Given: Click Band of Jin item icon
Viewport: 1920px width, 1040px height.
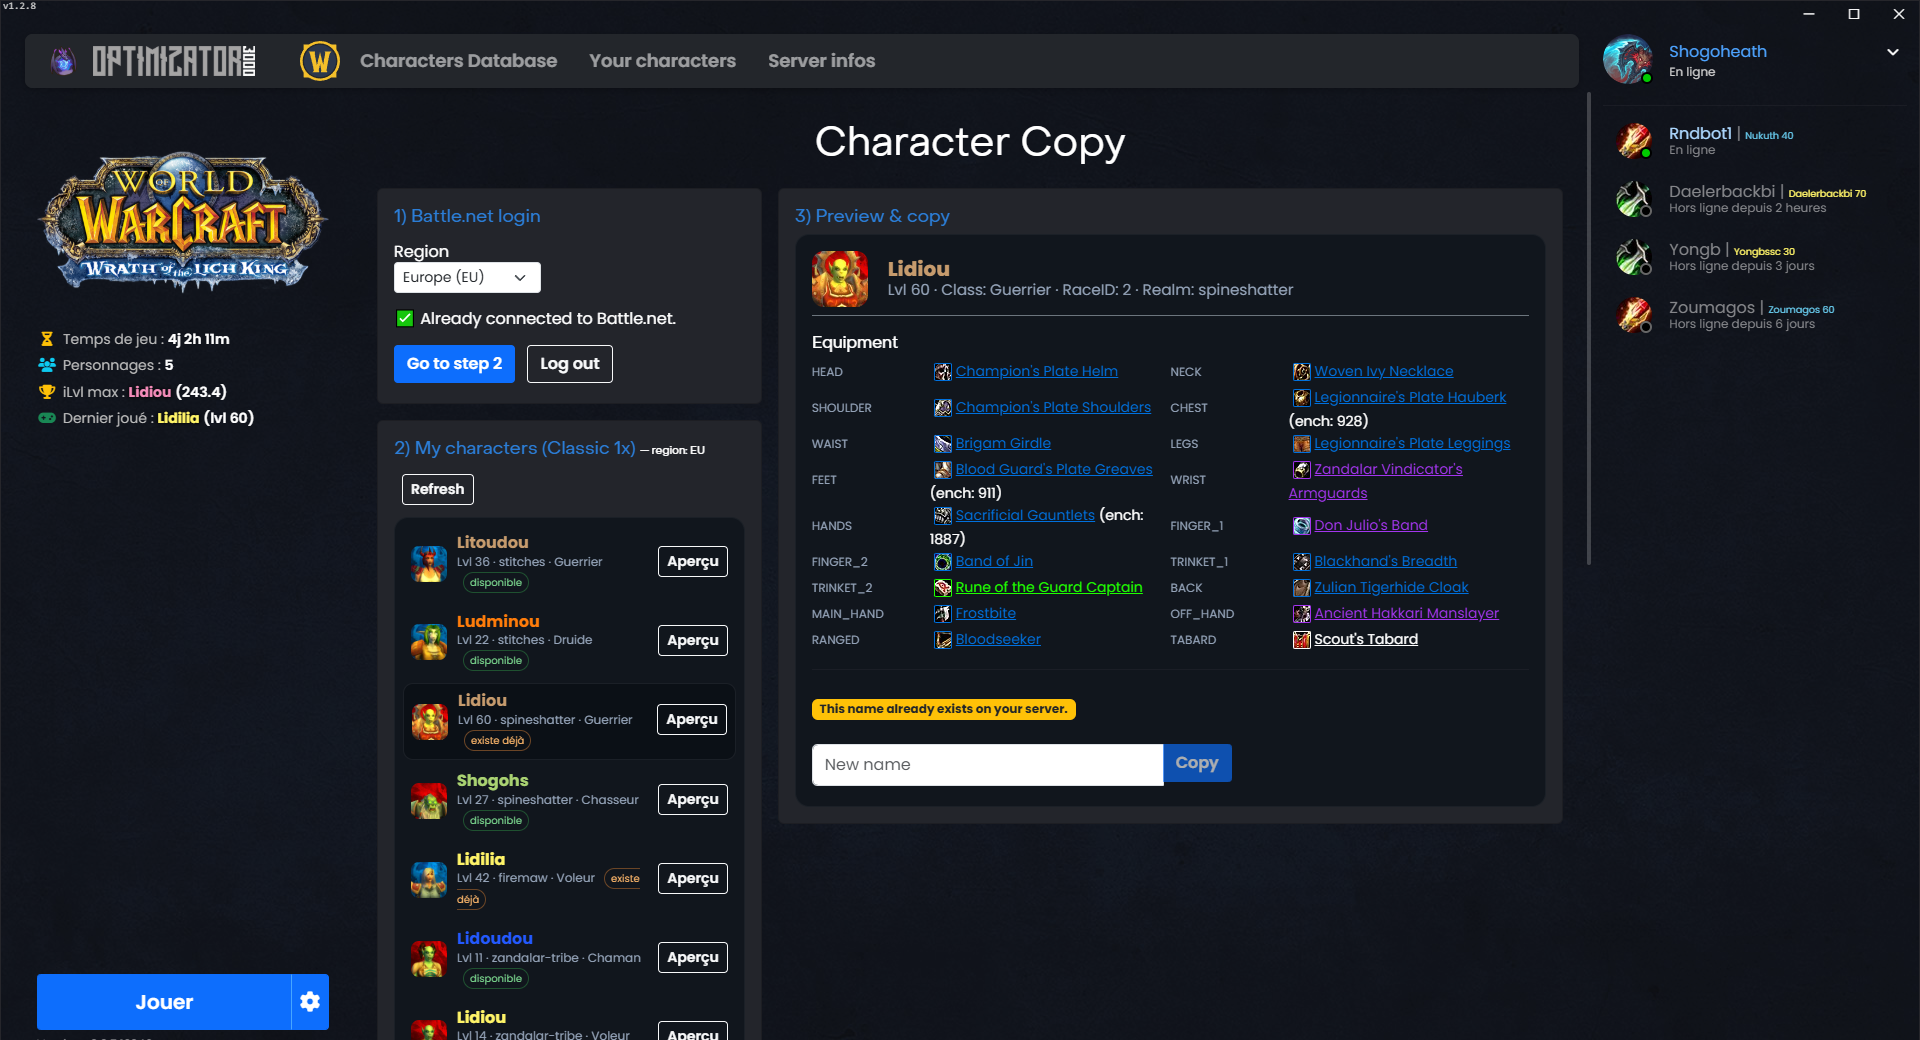Looking at the screenshot, I should 942,562.
